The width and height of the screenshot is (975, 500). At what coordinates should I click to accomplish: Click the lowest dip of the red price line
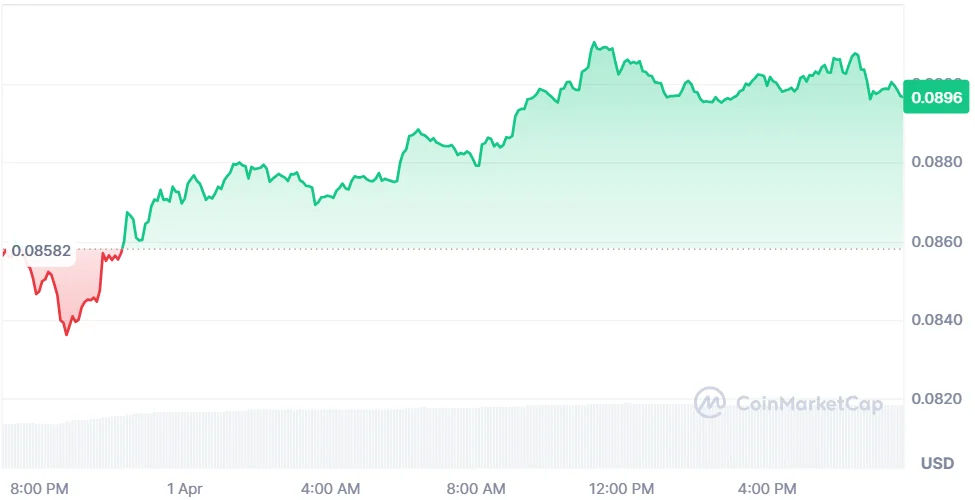(x=67, y=334)
